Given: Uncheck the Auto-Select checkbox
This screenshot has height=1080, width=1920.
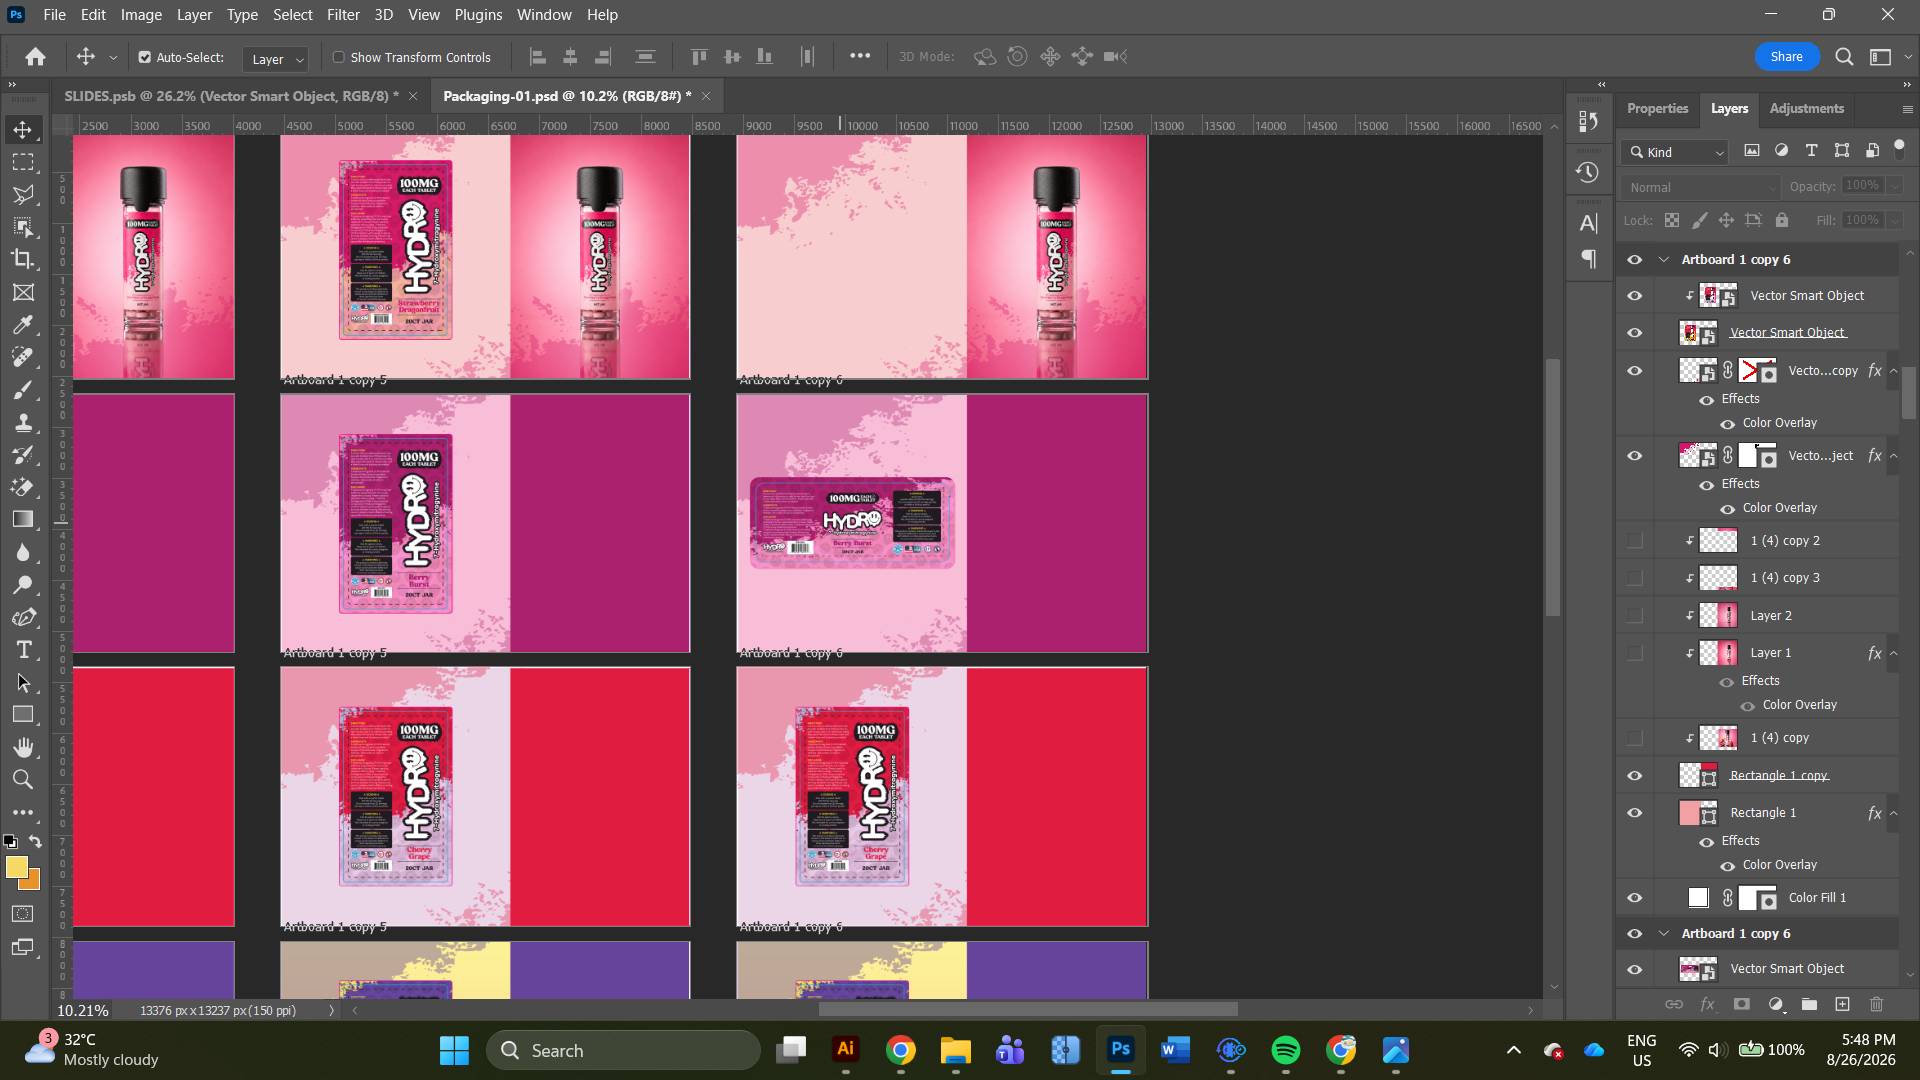Looking at the screenshot, I should tap(145, 57).
